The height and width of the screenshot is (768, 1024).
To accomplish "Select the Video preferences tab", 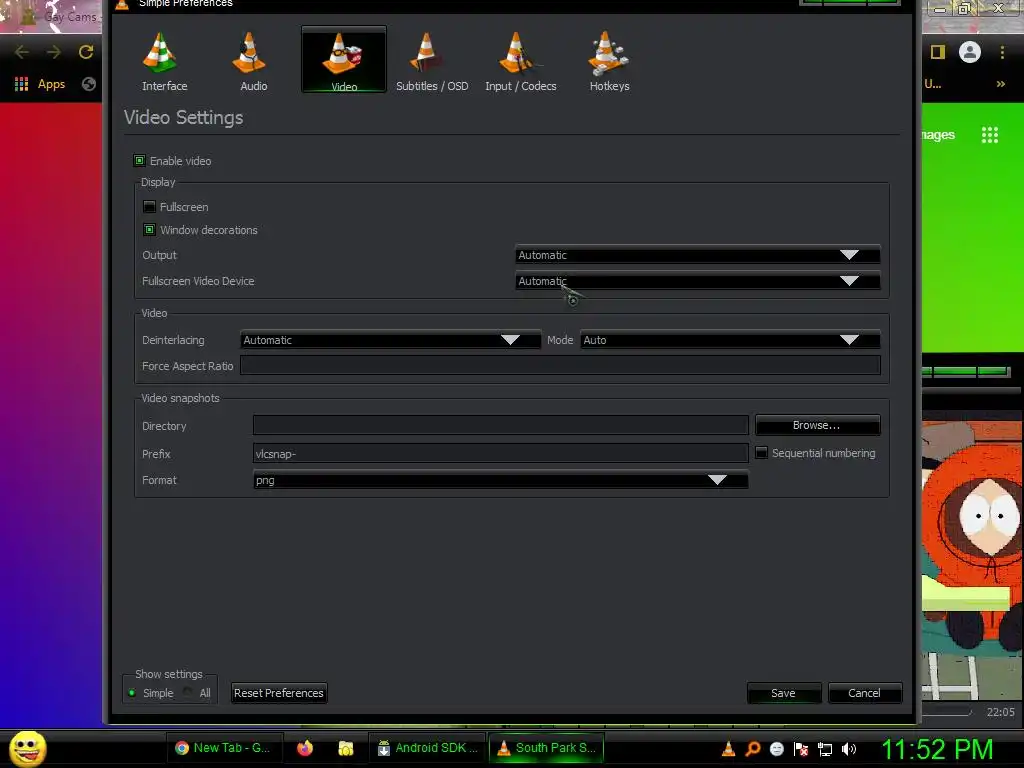I will coord(344,60).
